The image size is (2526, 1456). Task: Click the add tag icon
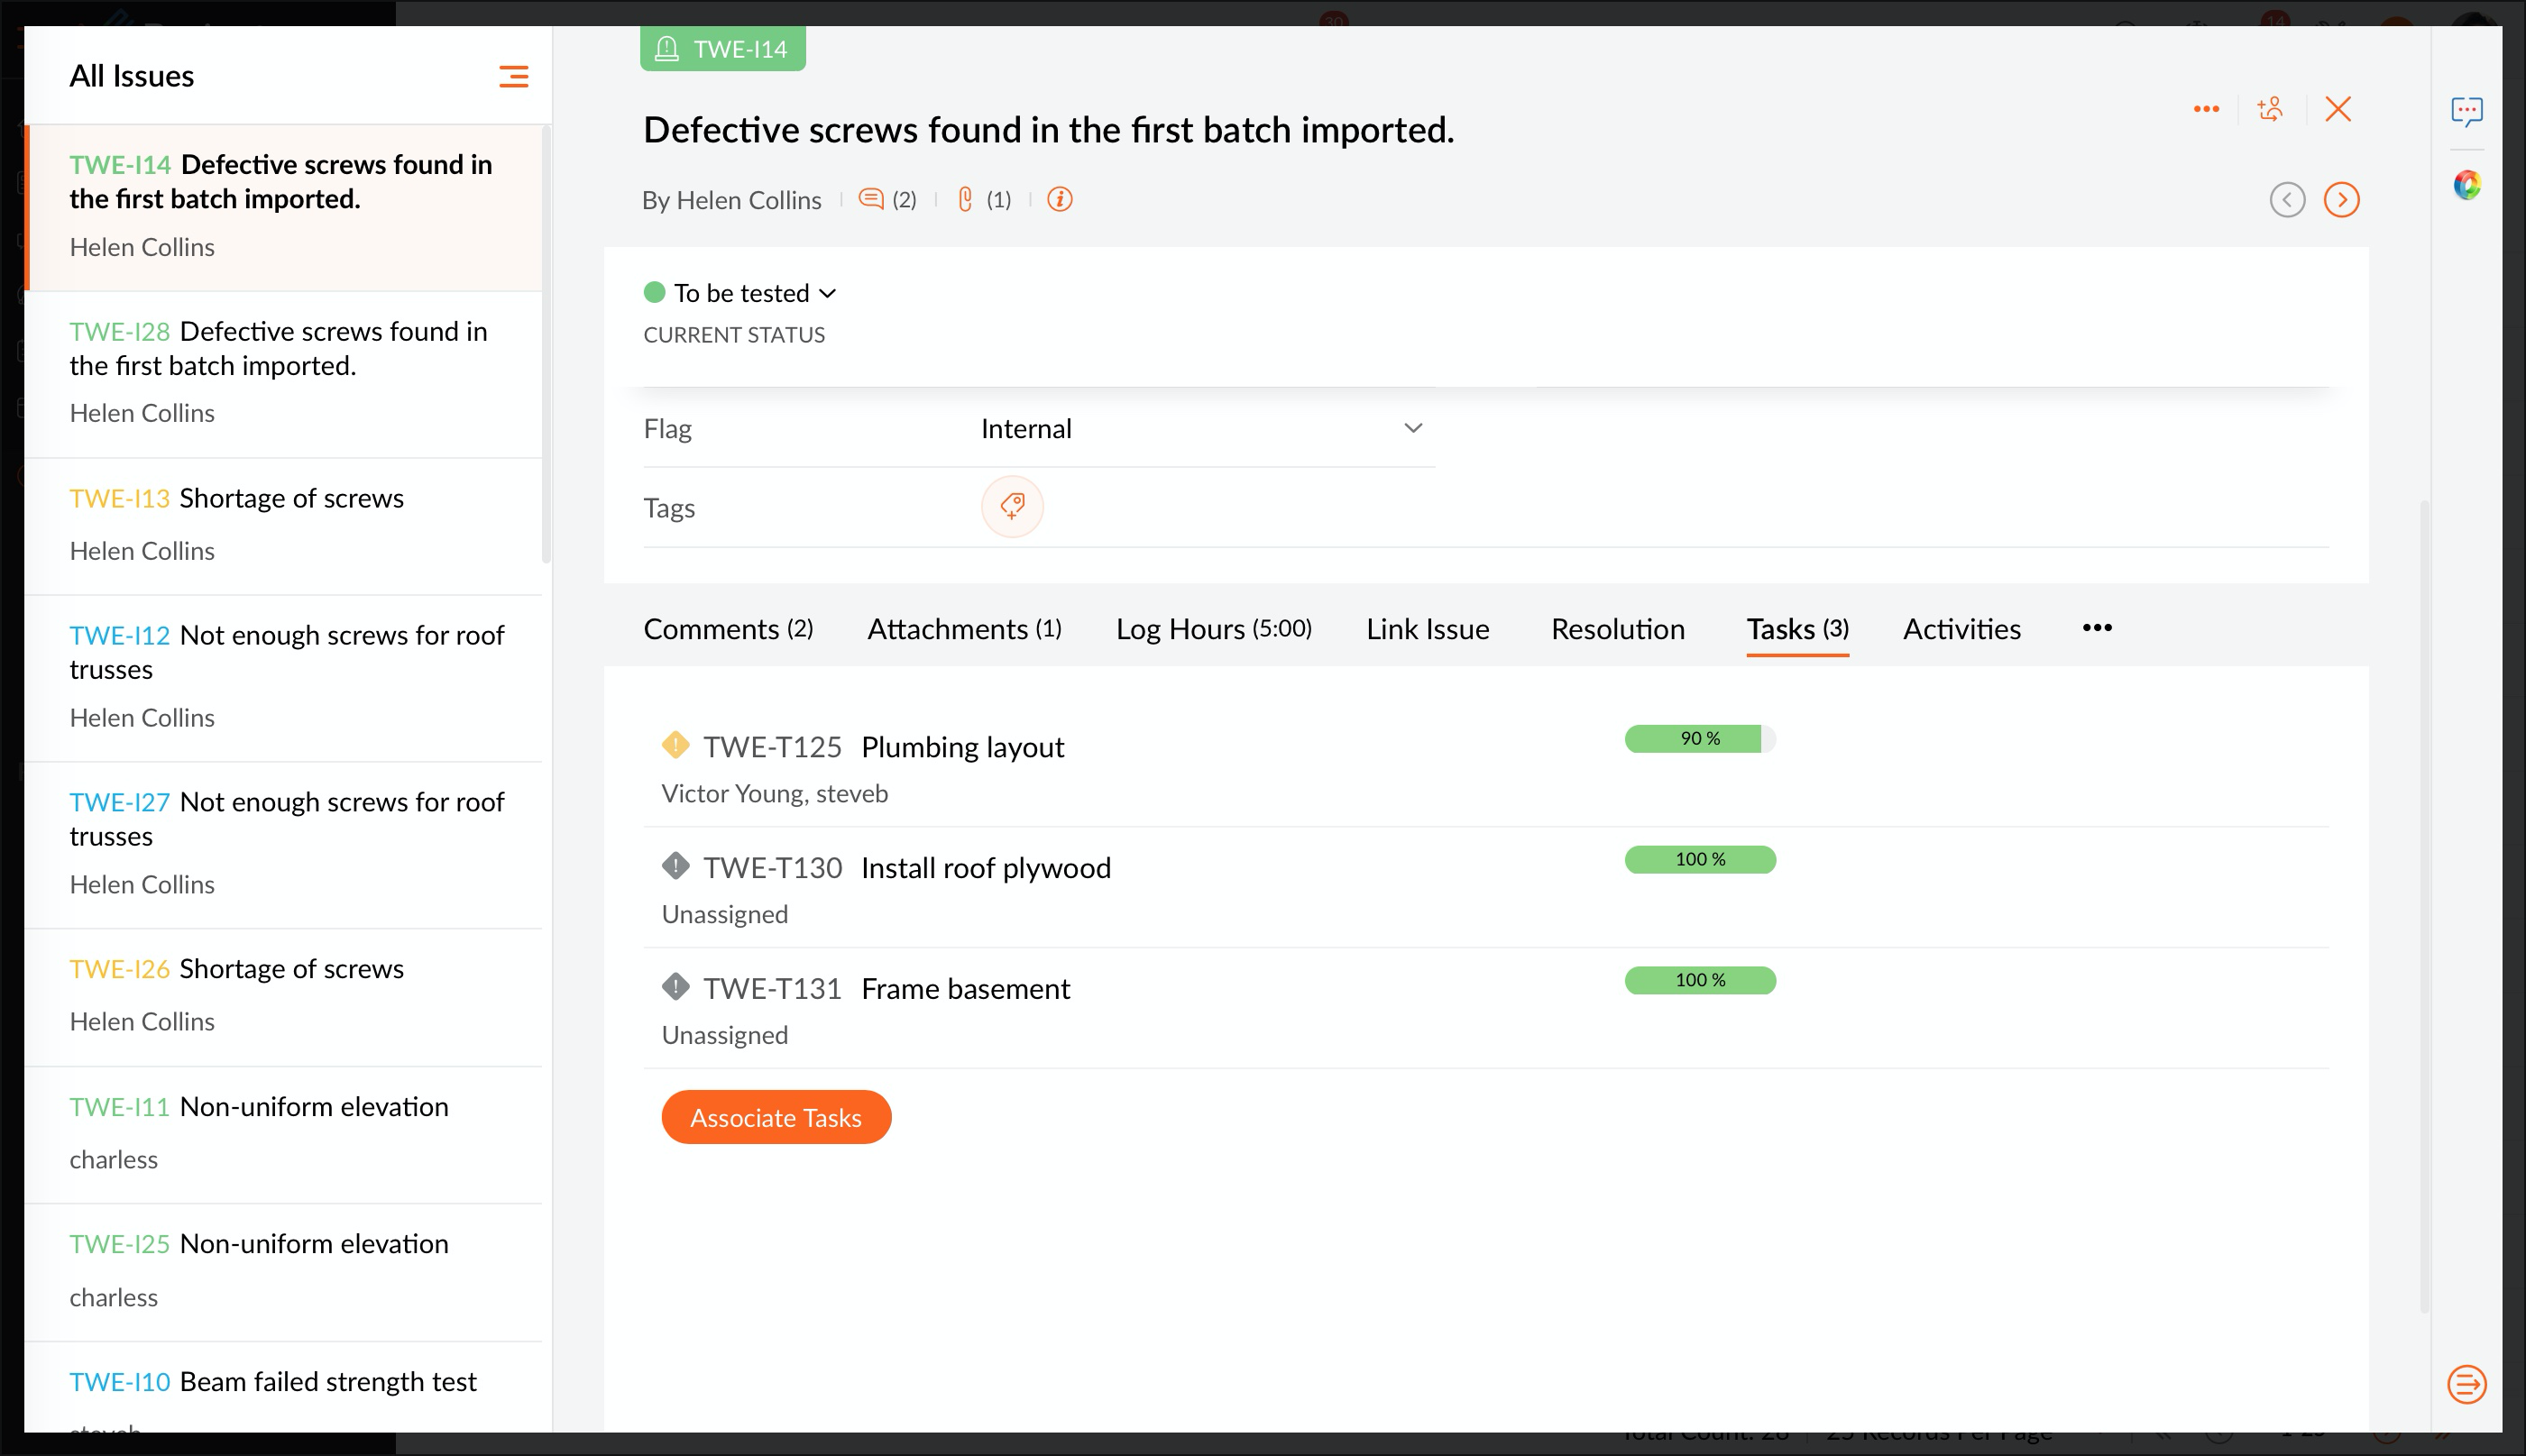point(1012,507)
